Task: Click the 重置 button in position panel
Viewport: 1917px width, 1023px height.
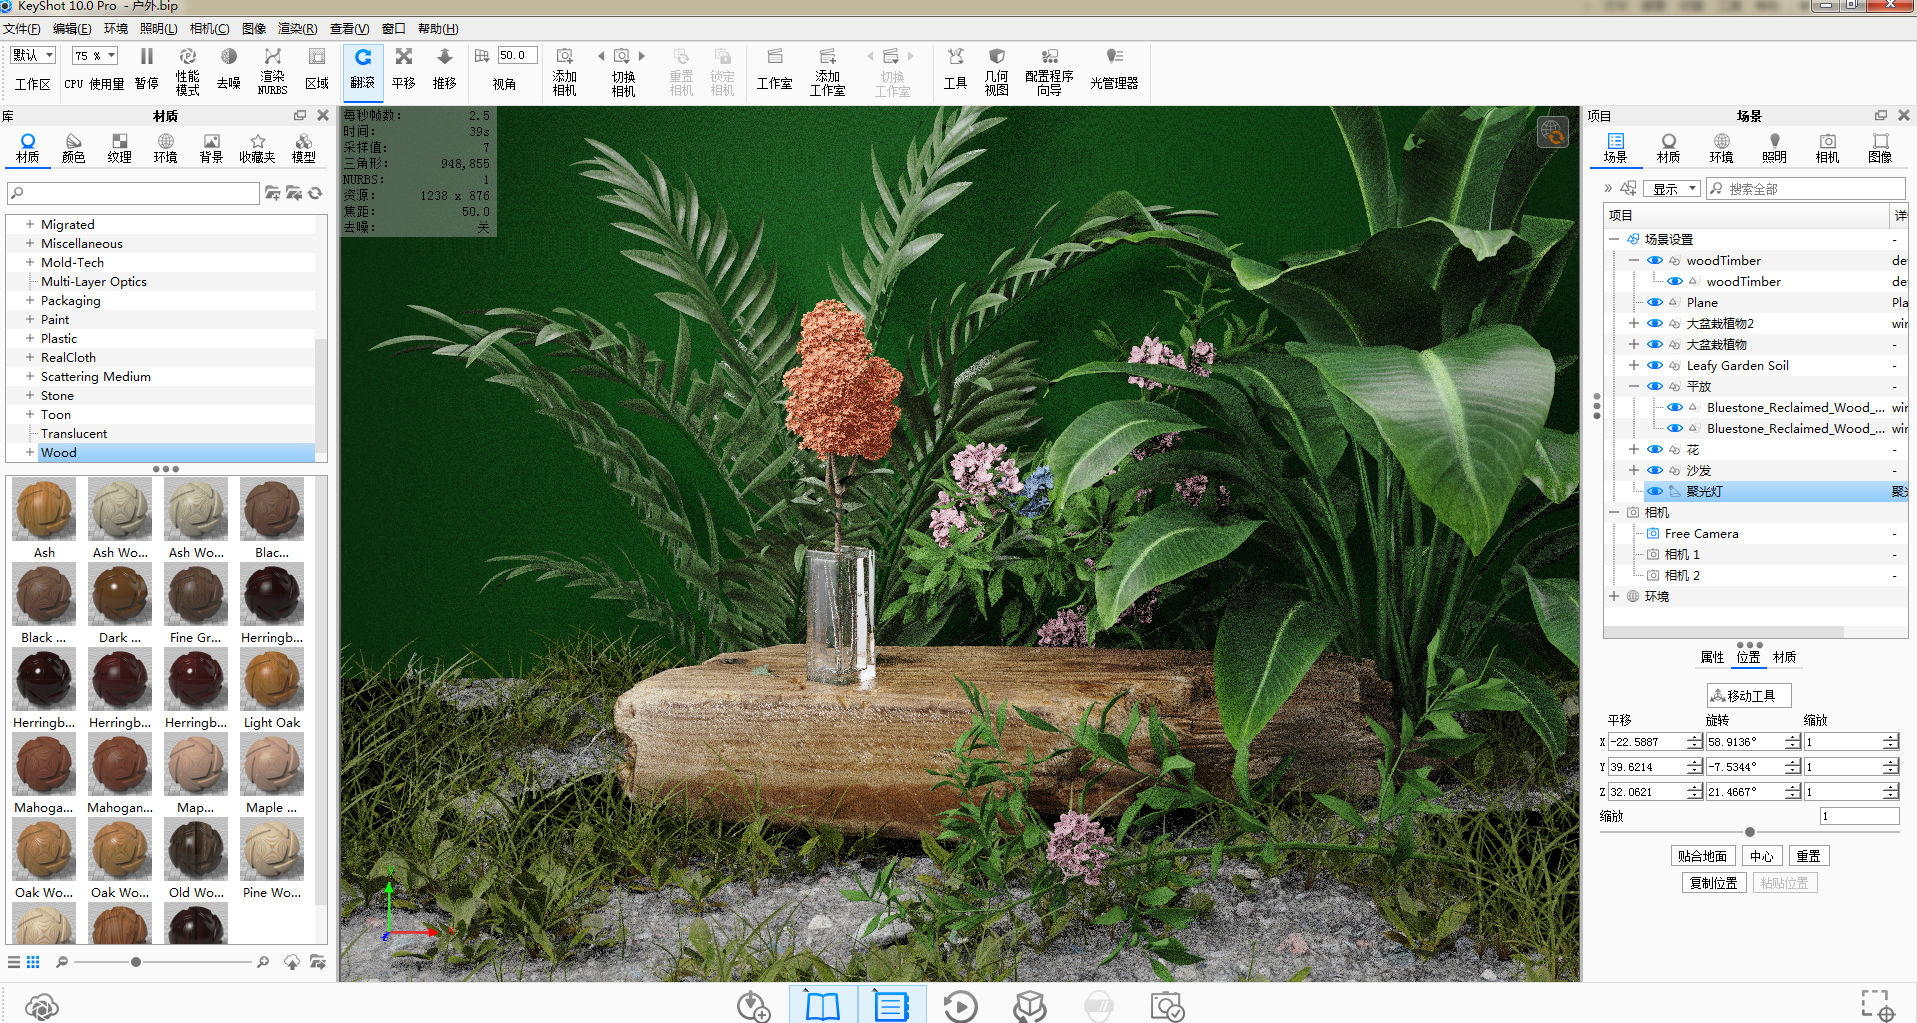Action: click(1808, 856)
